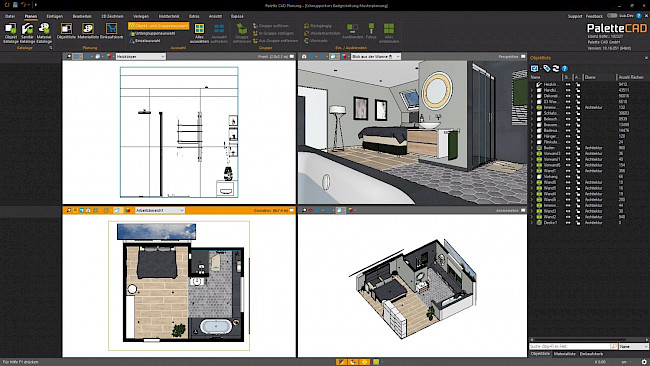Expand the Kataloge group launcher arrow
650x366 pixels.
51,48
